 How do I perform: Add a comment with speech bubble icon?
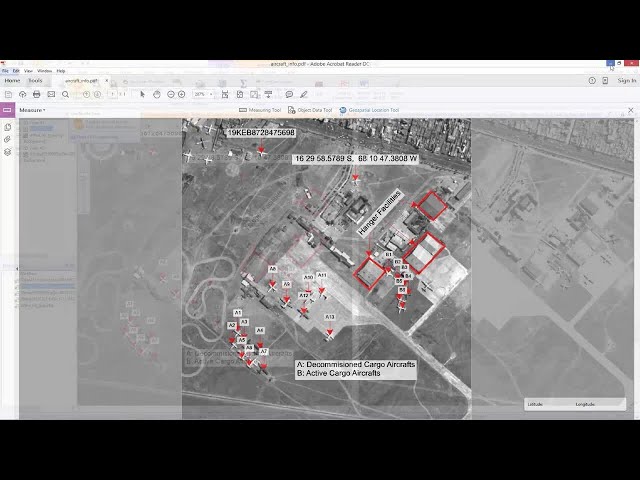point(289,95)
